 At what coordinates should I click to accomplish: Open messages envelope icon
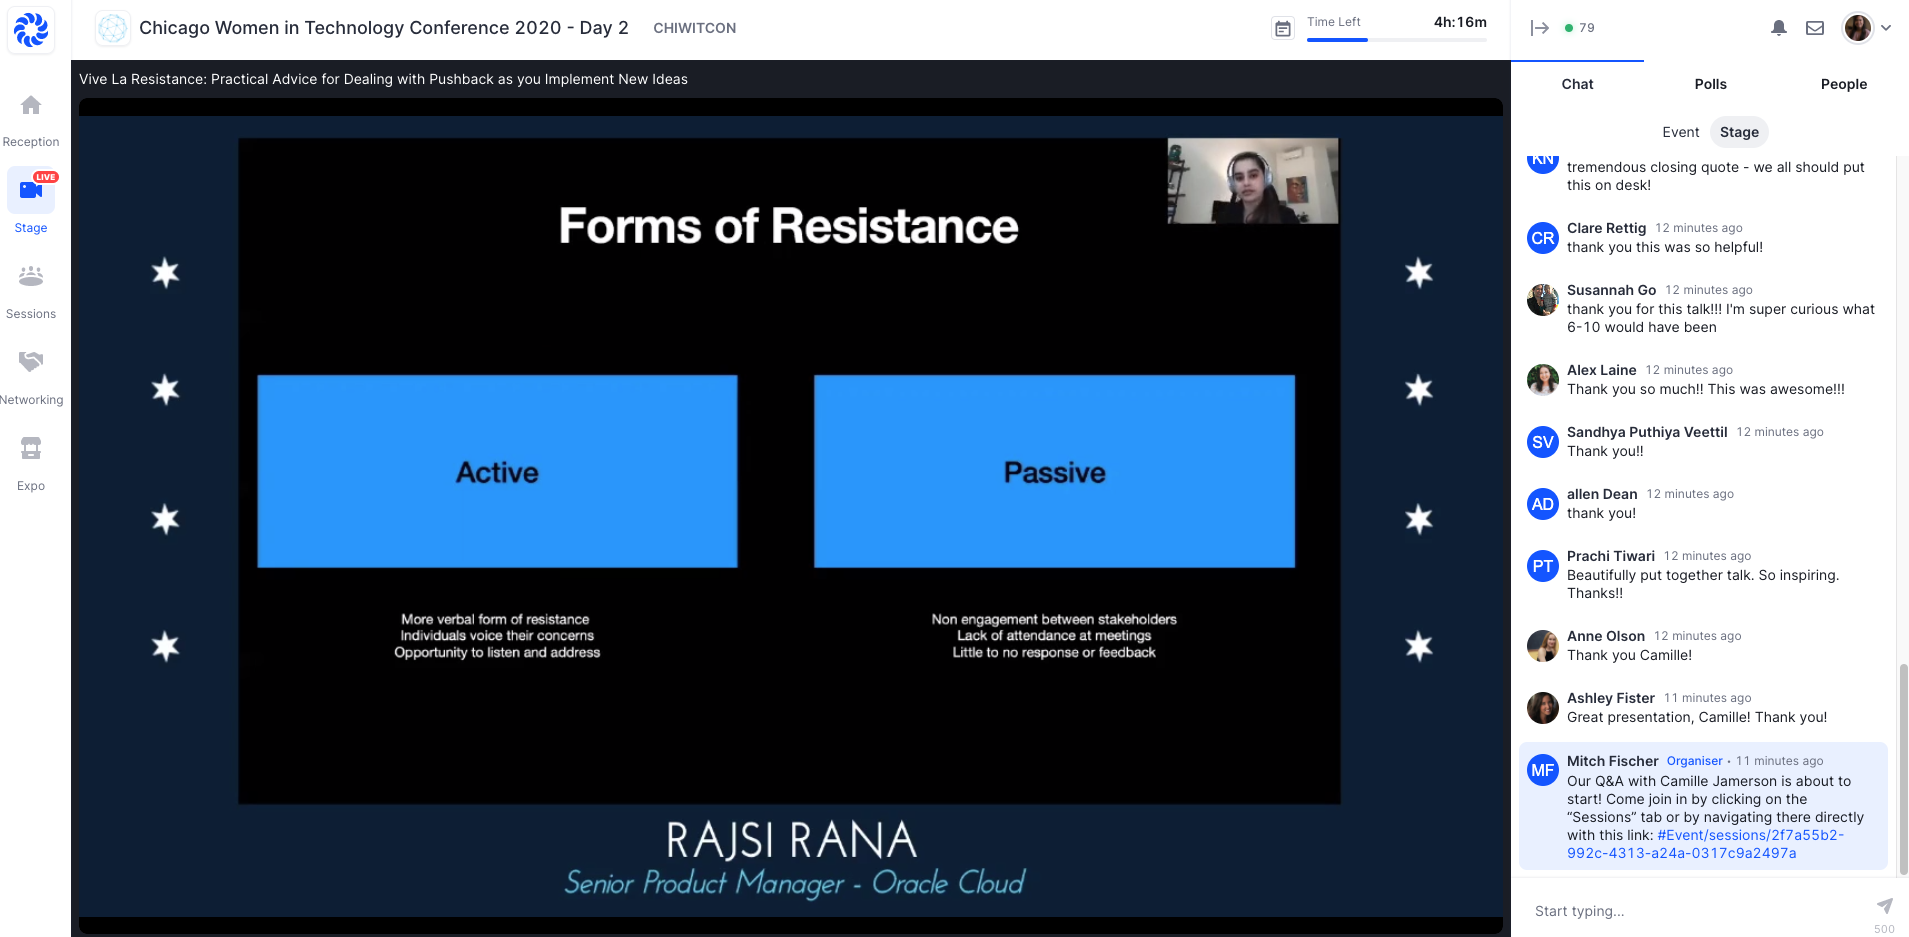pyautogui.click(x=1815, y=28)
